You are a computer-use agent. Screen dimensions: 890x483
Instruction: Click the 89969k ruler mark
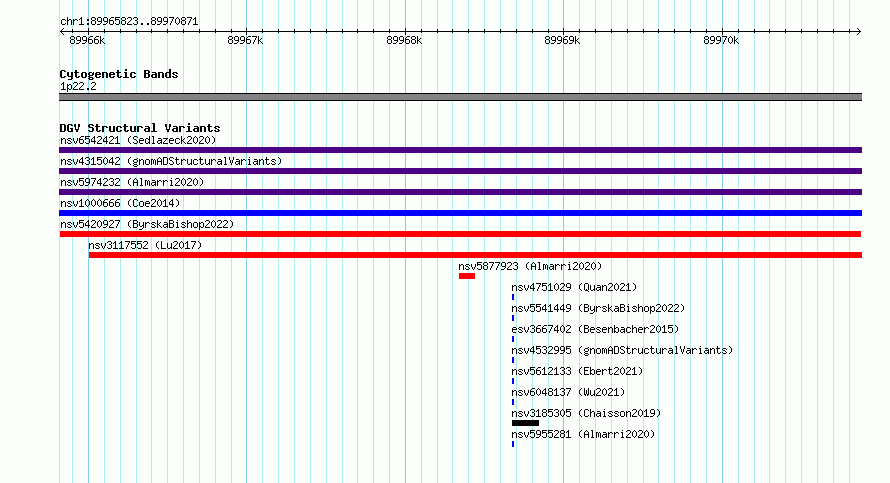click(562, 40)
